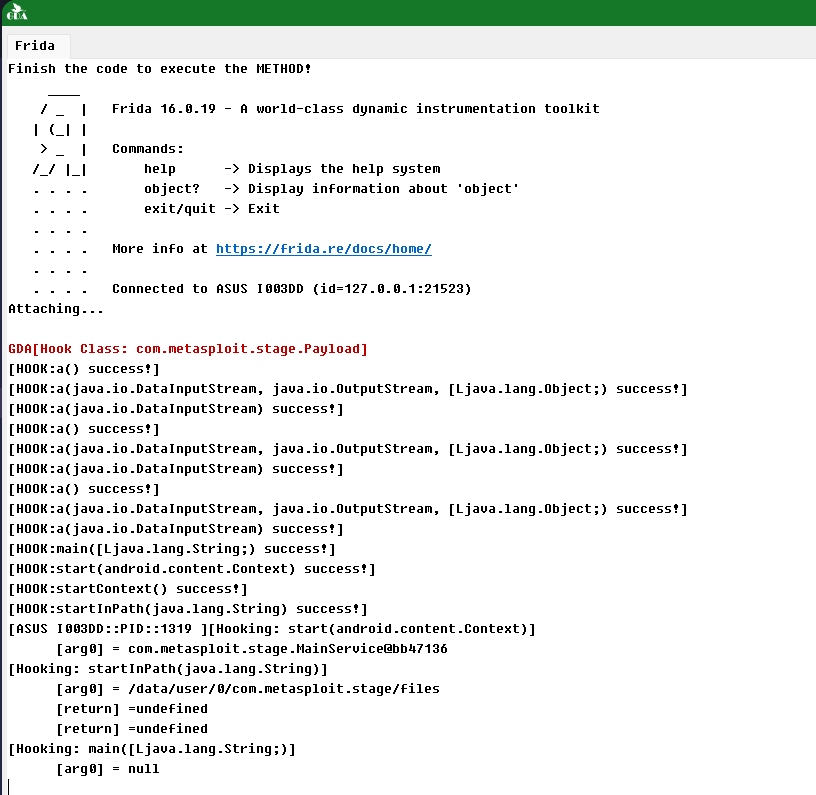Screen dimensions: 816x795
Task: Click the '[HOOK:main([Ljava.lang.String;) success!]' line
Action: [172, 549]
